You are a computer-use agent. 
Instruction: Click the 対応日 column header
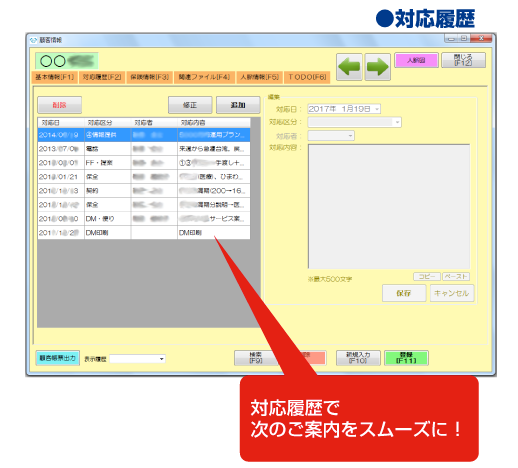tap(61, 123)
